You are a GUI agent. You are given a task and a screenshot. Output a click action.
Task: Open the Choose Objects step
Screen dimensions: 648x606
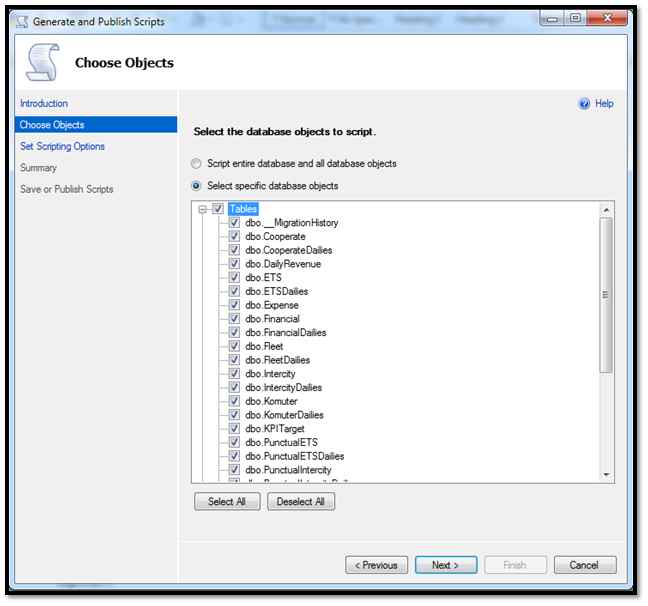(96, 124)
